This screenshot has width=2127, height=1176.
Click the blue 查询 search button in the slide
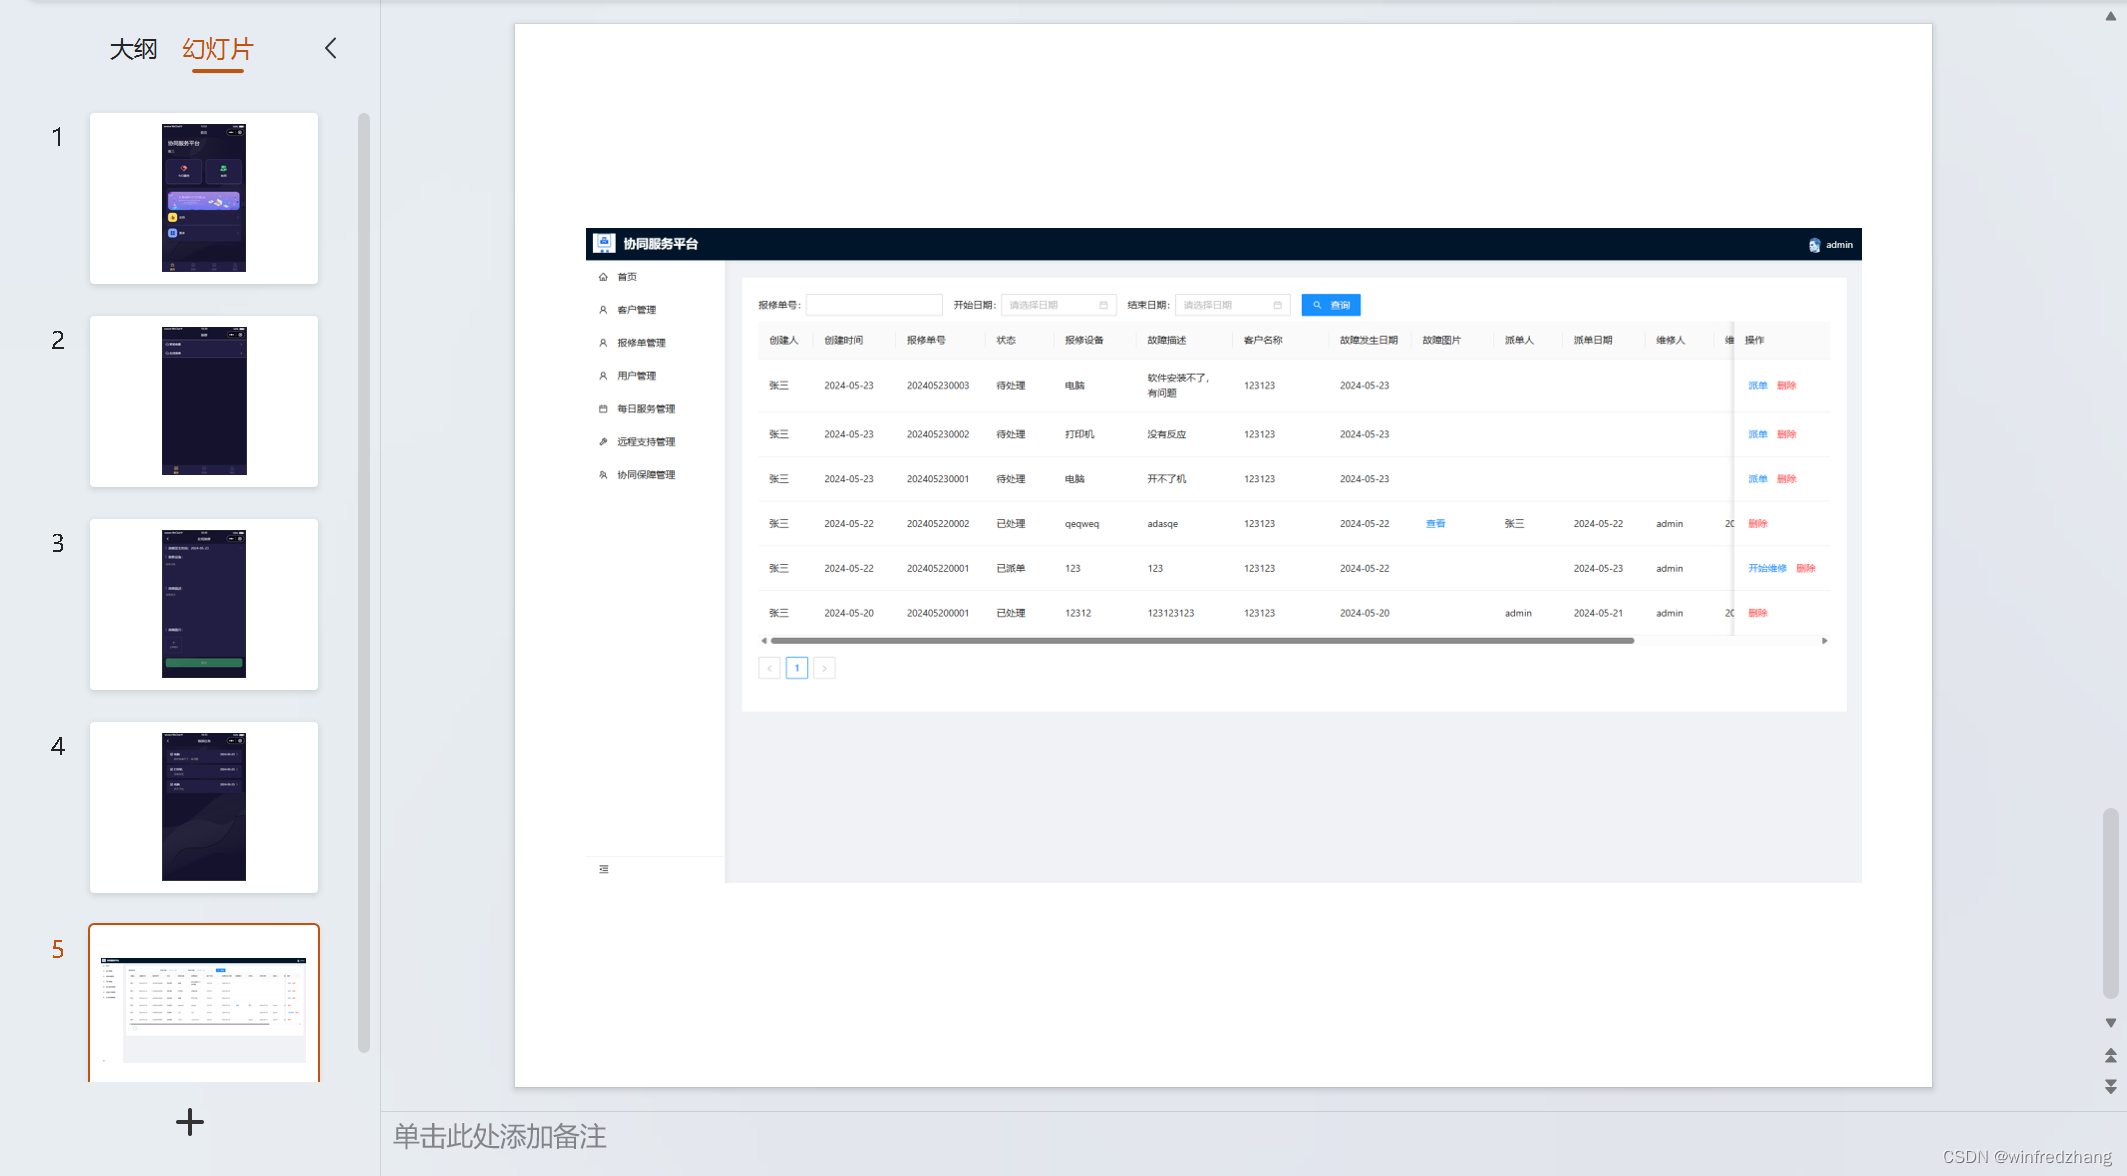(1330, 305)
